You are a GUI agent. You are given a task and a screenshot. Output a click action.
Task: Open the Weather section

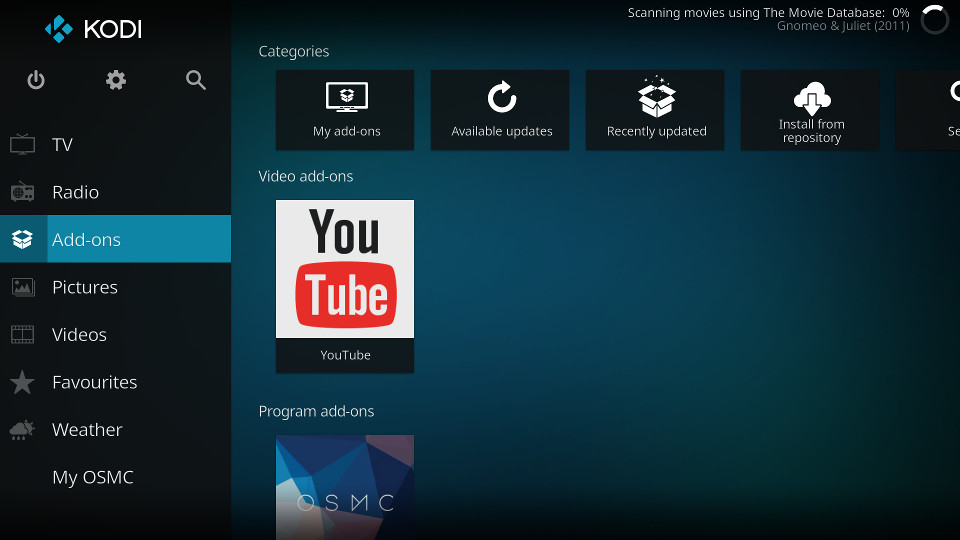tap(115, 430)
